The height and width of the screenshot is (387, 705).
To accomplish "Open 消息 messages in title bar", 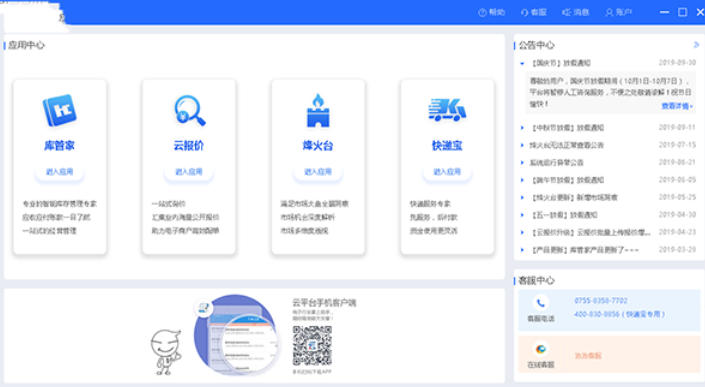I will (x=576, y=12).
